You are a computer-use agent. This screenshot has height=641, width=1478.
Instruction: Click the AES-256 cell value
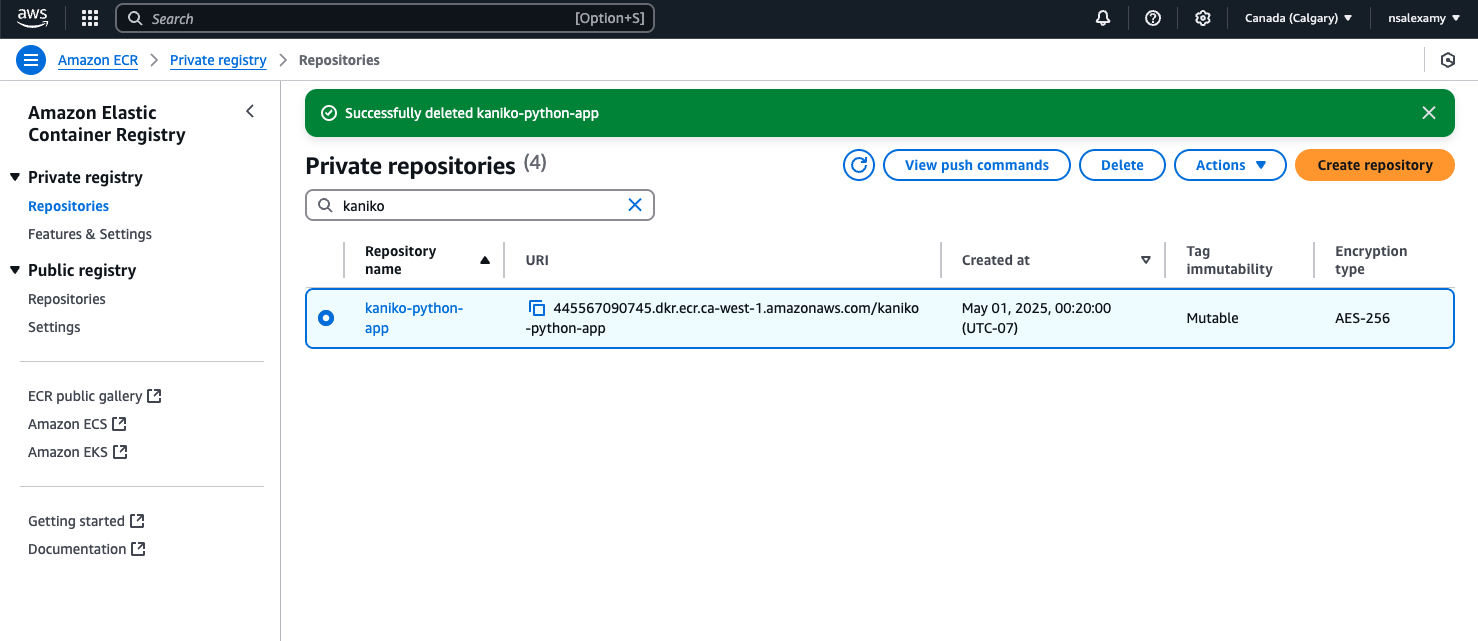pos(1362,318)
